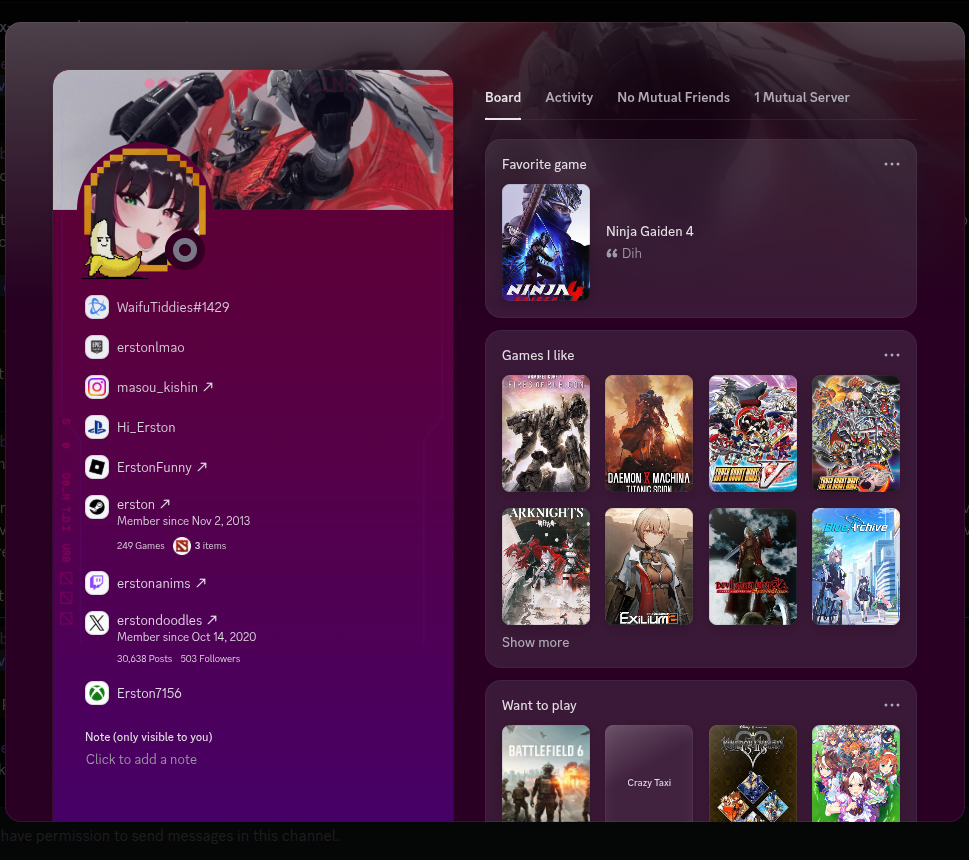
Task: Click the note field to add a note
Action: 141,759
